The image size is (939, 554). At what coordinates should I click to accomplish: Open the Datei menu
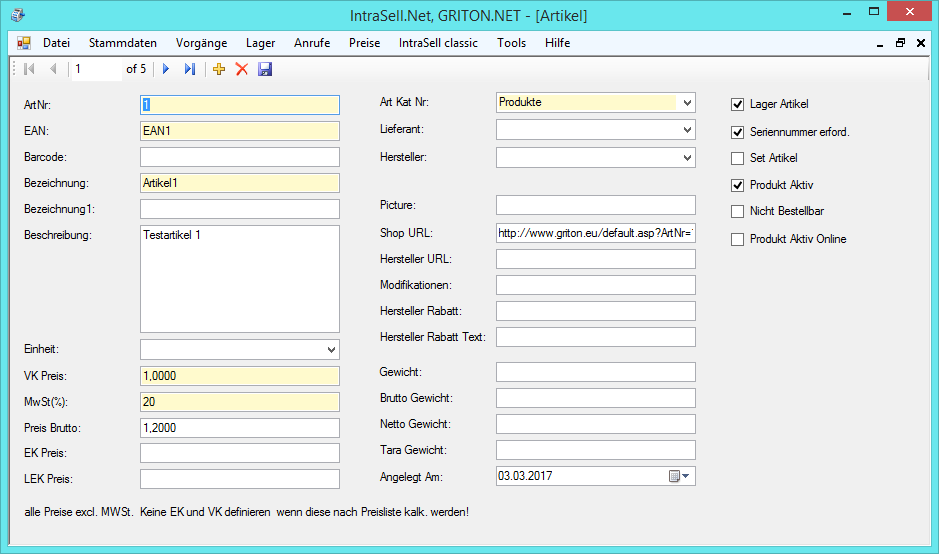point(56,43)
